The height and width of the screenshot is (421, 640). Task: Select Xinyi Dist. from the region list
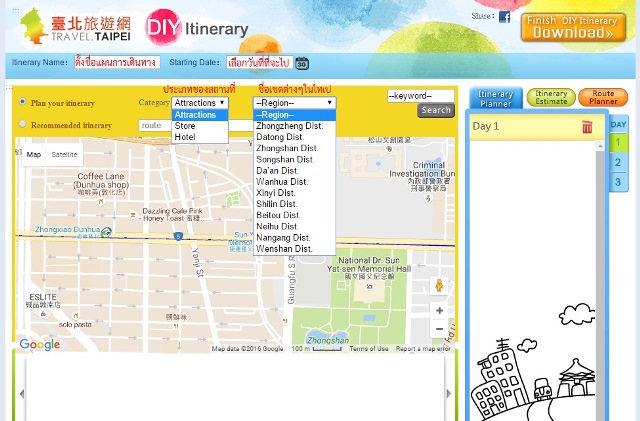click(x=294, y=193)
